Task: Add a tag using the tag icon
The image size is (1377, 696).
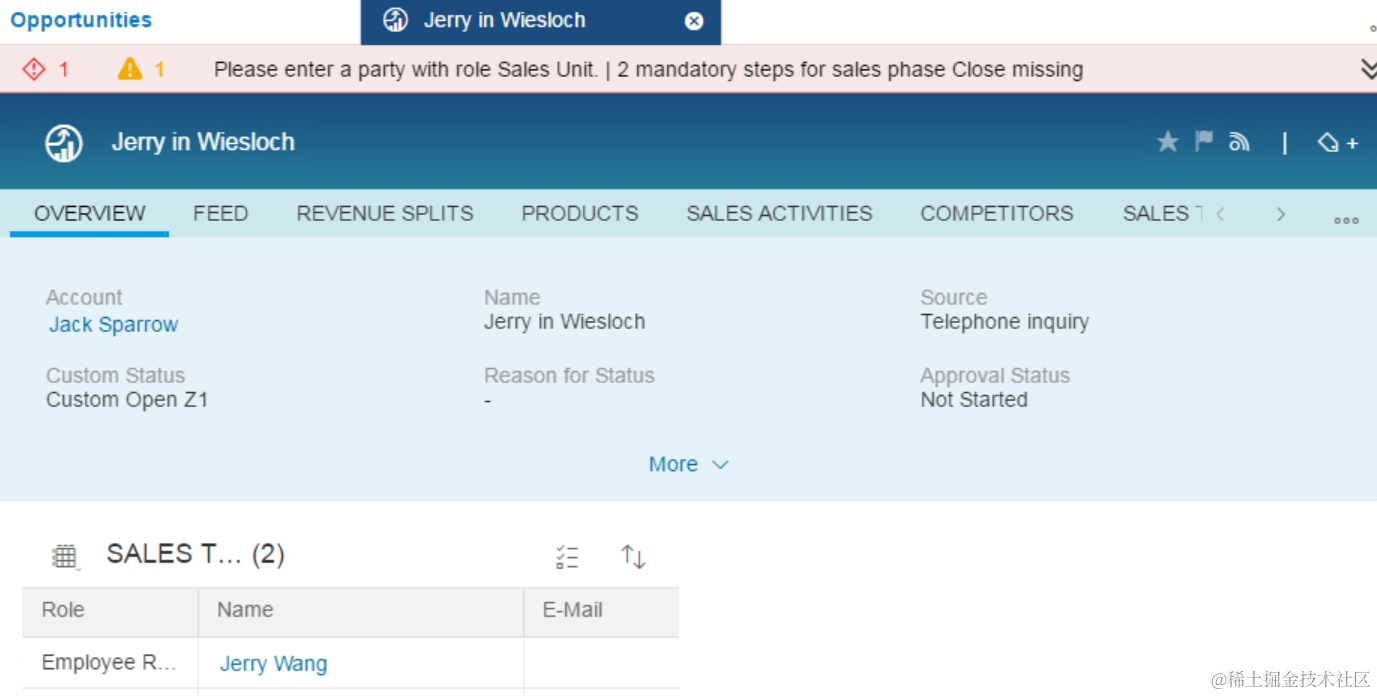Action: (1337, 143)
